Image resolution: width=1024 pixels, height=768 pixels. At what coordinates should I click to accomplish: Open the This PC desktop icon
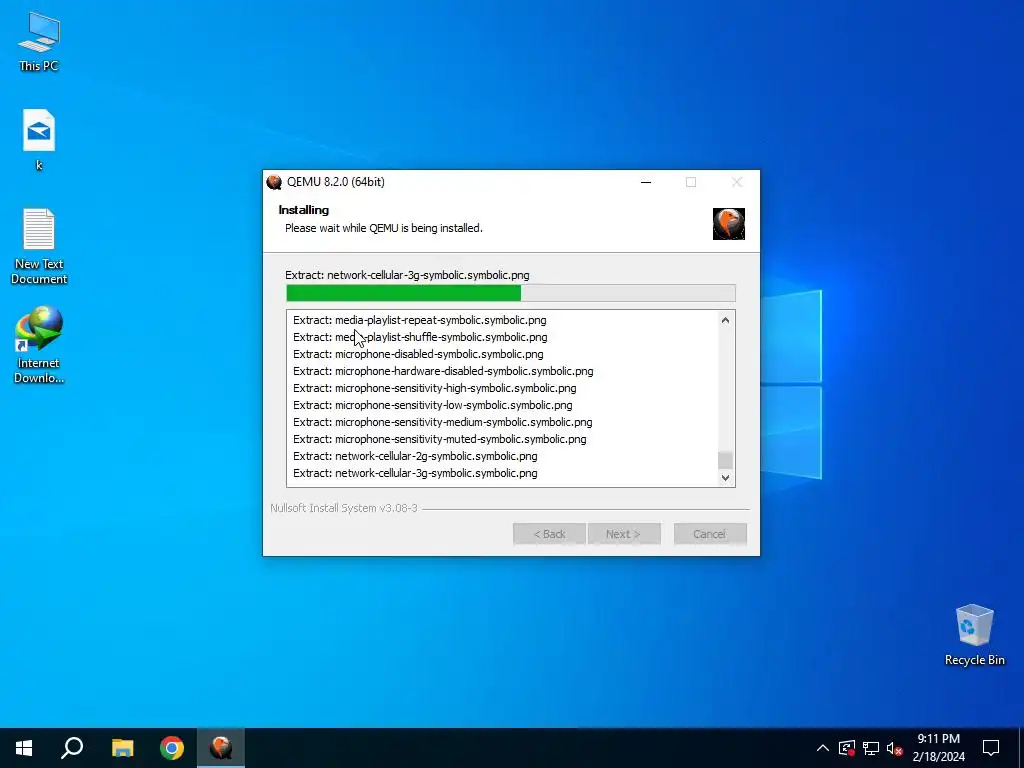[39, 42]
